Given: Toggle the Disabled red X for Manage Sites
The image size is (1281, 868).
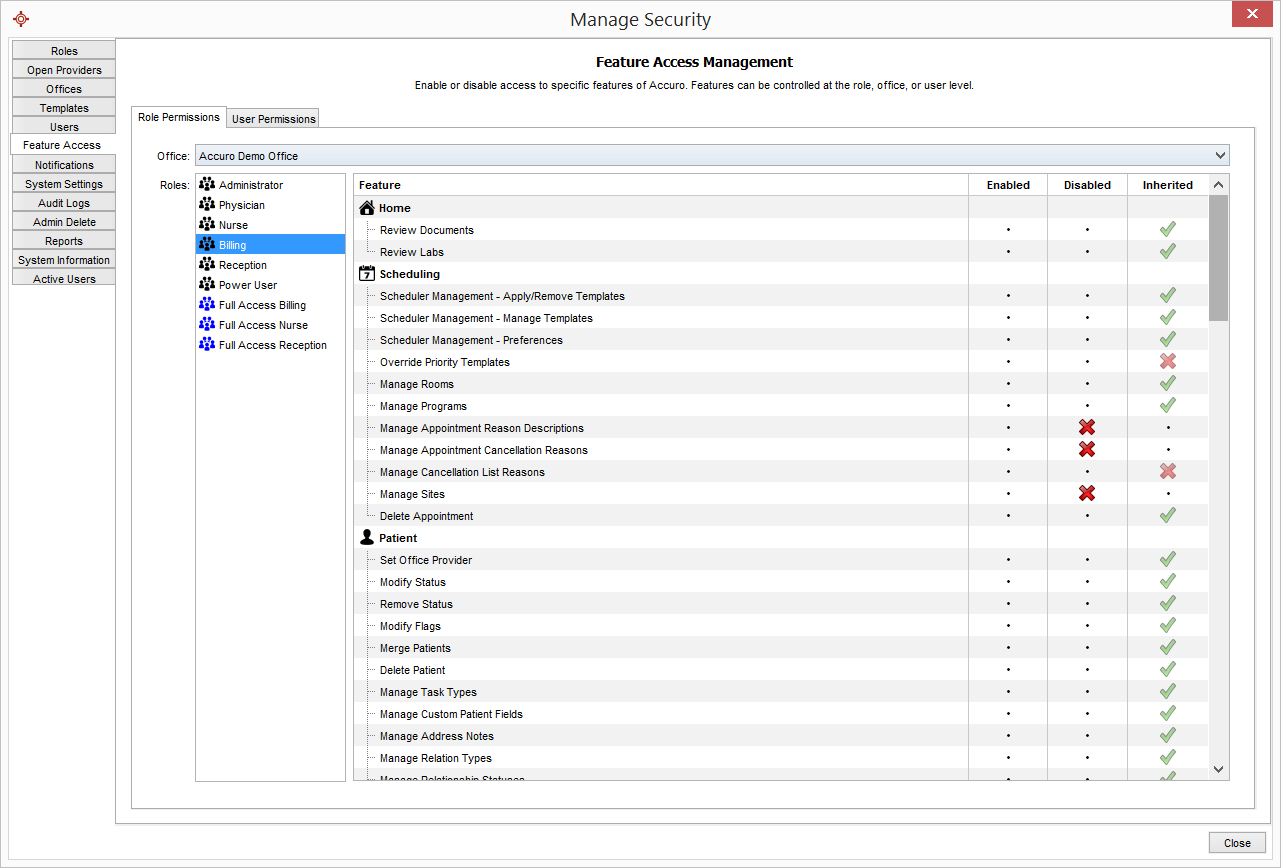Looking at the screenshot, I should [x=1087, y=493].
